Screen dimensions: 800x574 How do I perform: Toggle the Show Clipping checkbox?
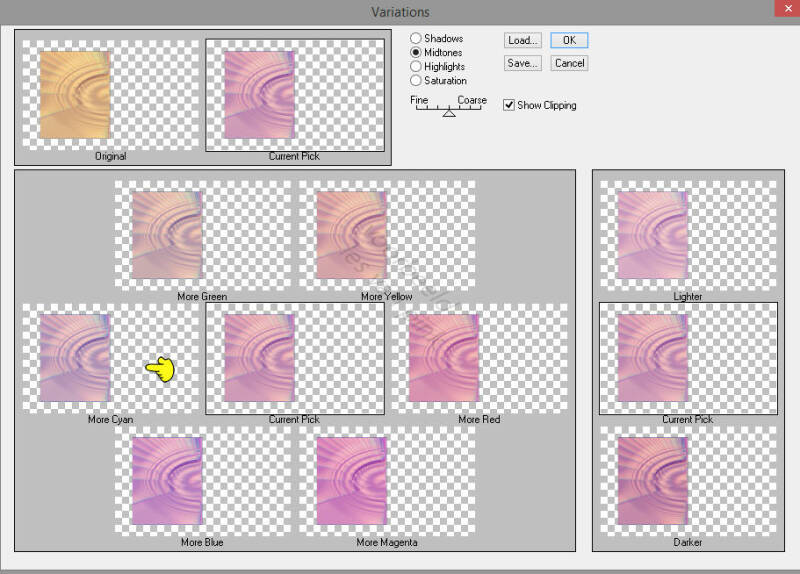click(x=509, y=105)
